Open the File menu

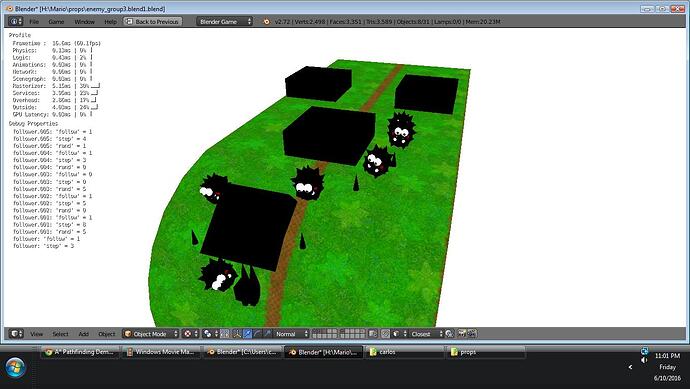[34, 22]
